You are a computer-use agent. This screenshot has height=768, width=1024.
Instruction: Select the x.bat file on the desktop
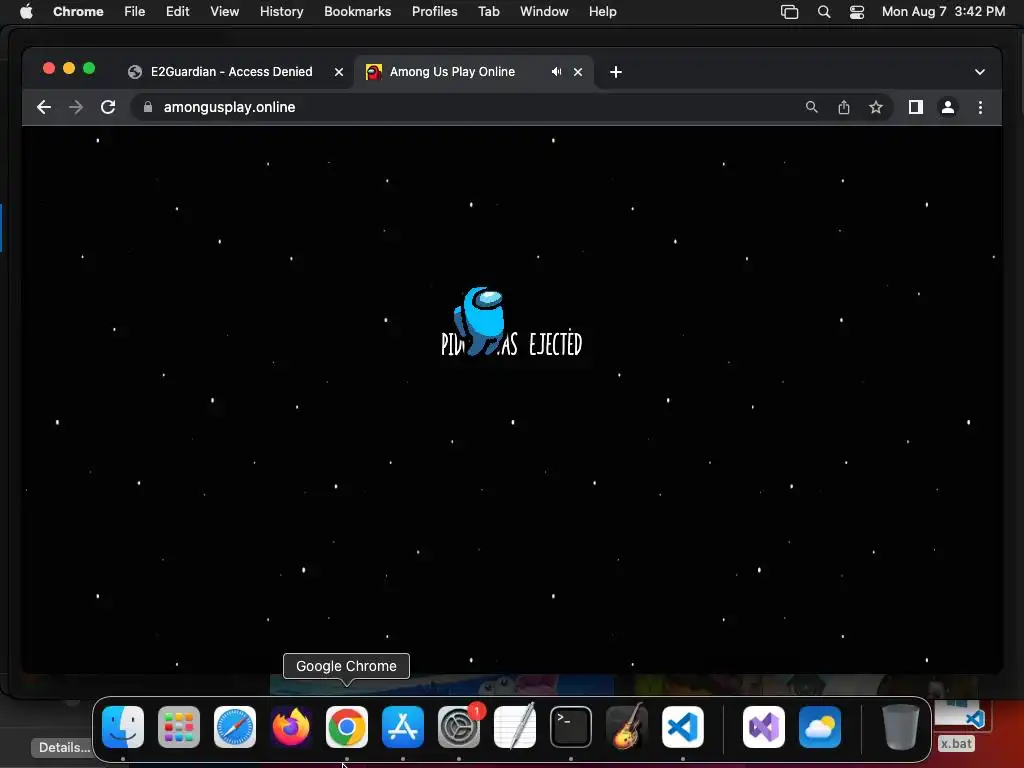click(x=957, y=743)
